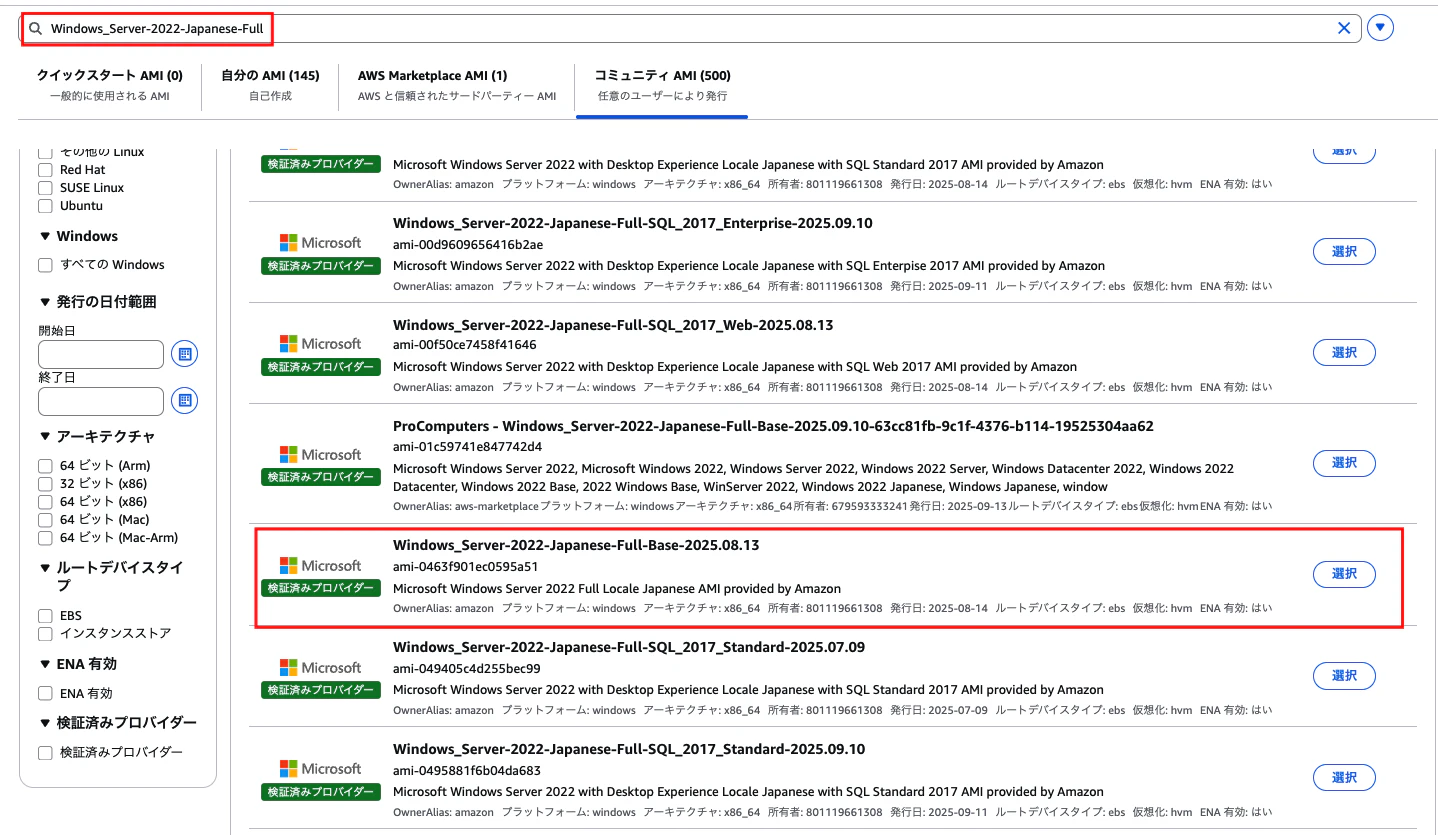
Task: Click the verified provider badge on the SQL_2017_Enterprise row
Action: coord(321,266)
